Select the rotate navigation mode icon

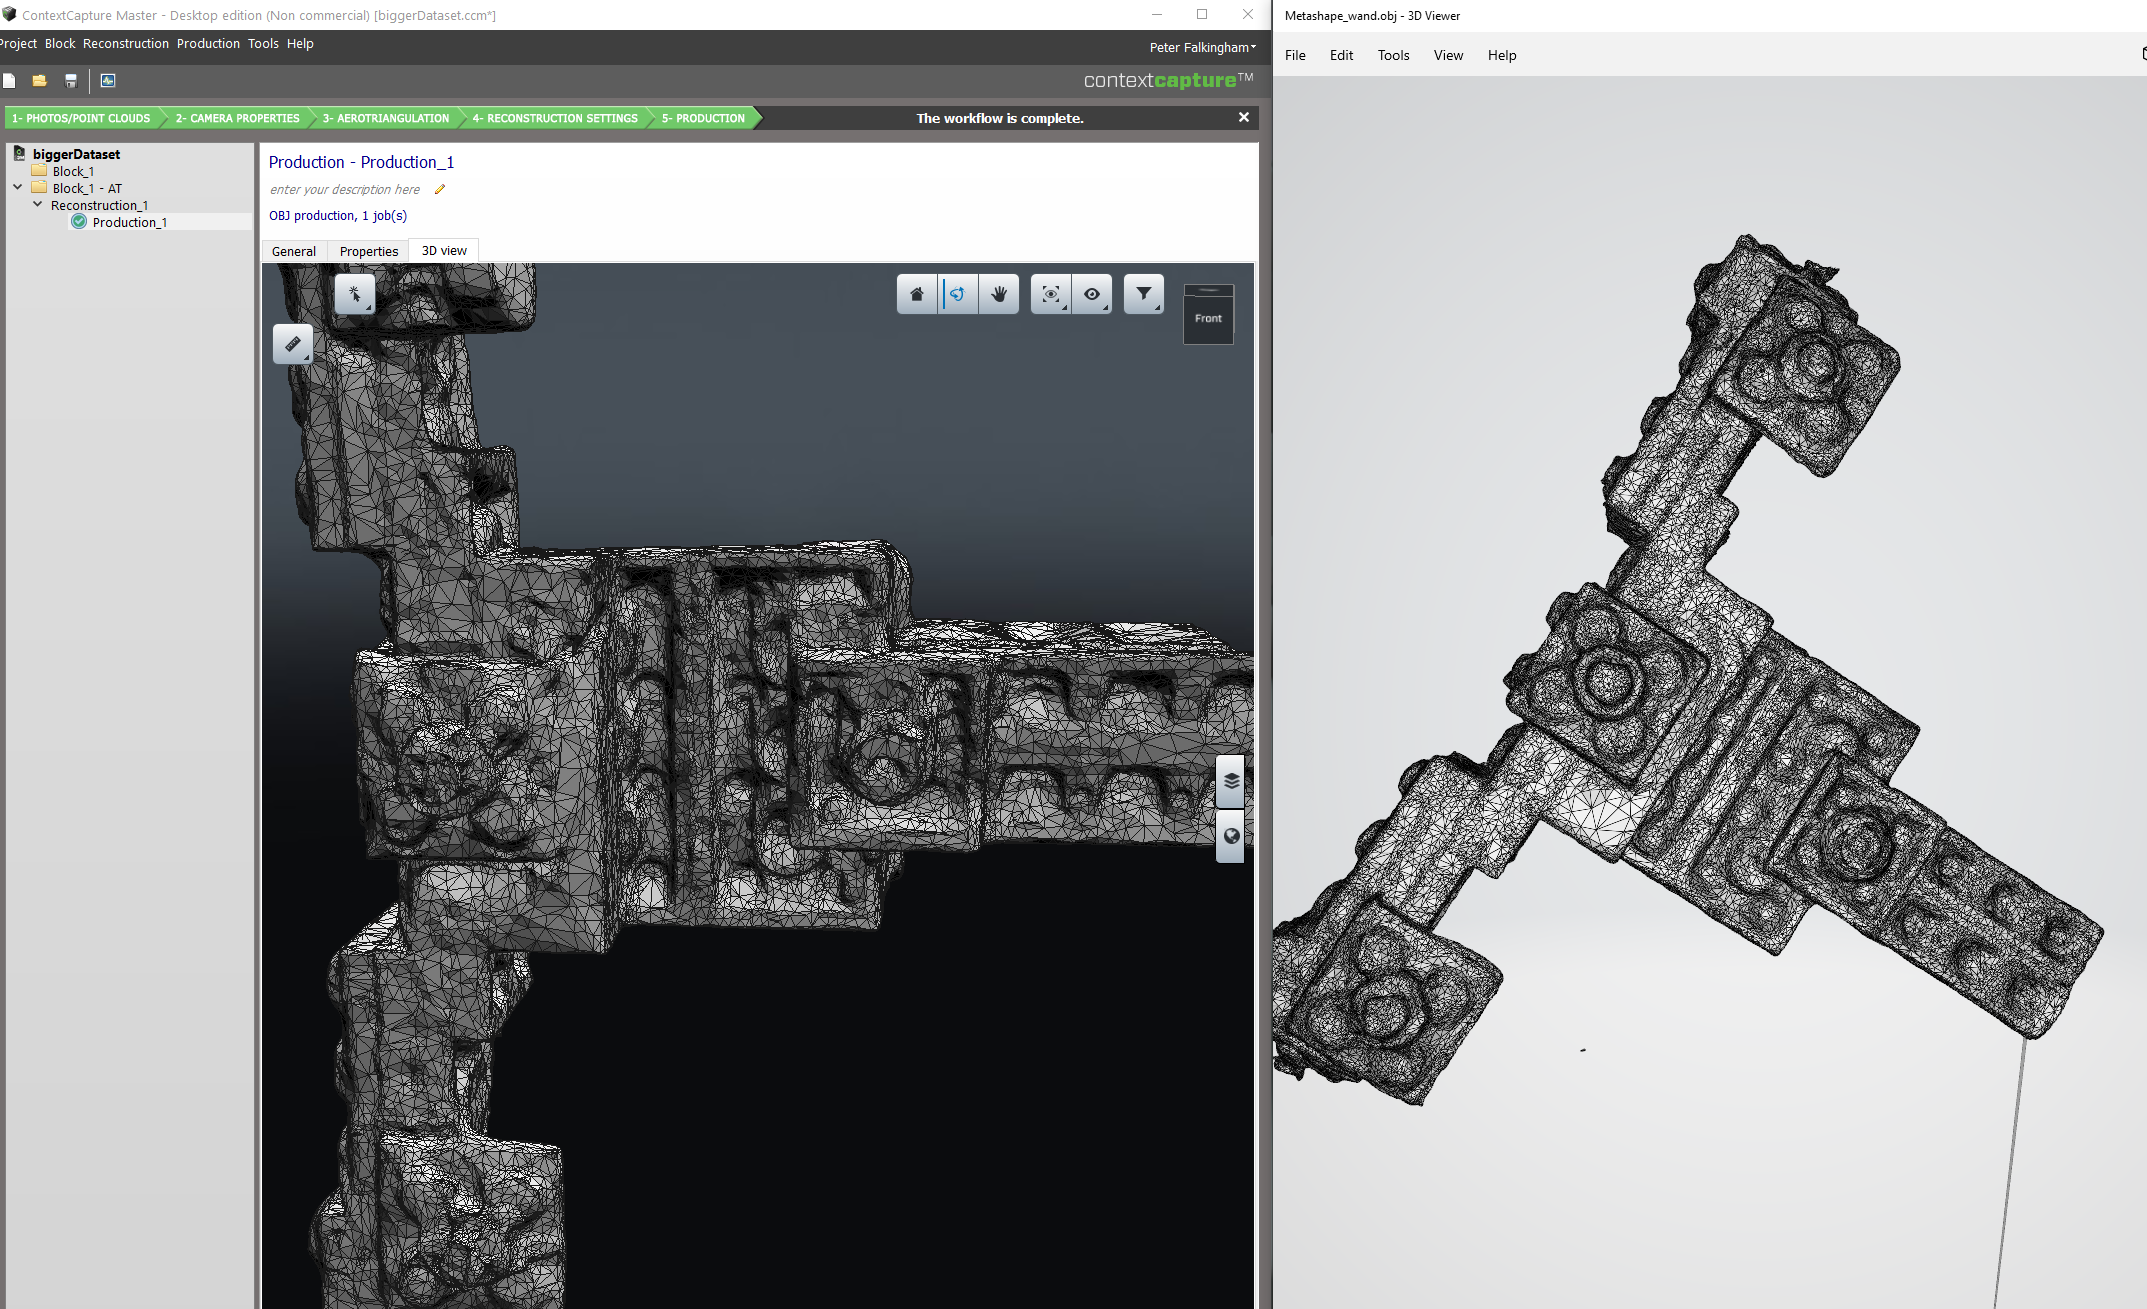click(958, 294)
